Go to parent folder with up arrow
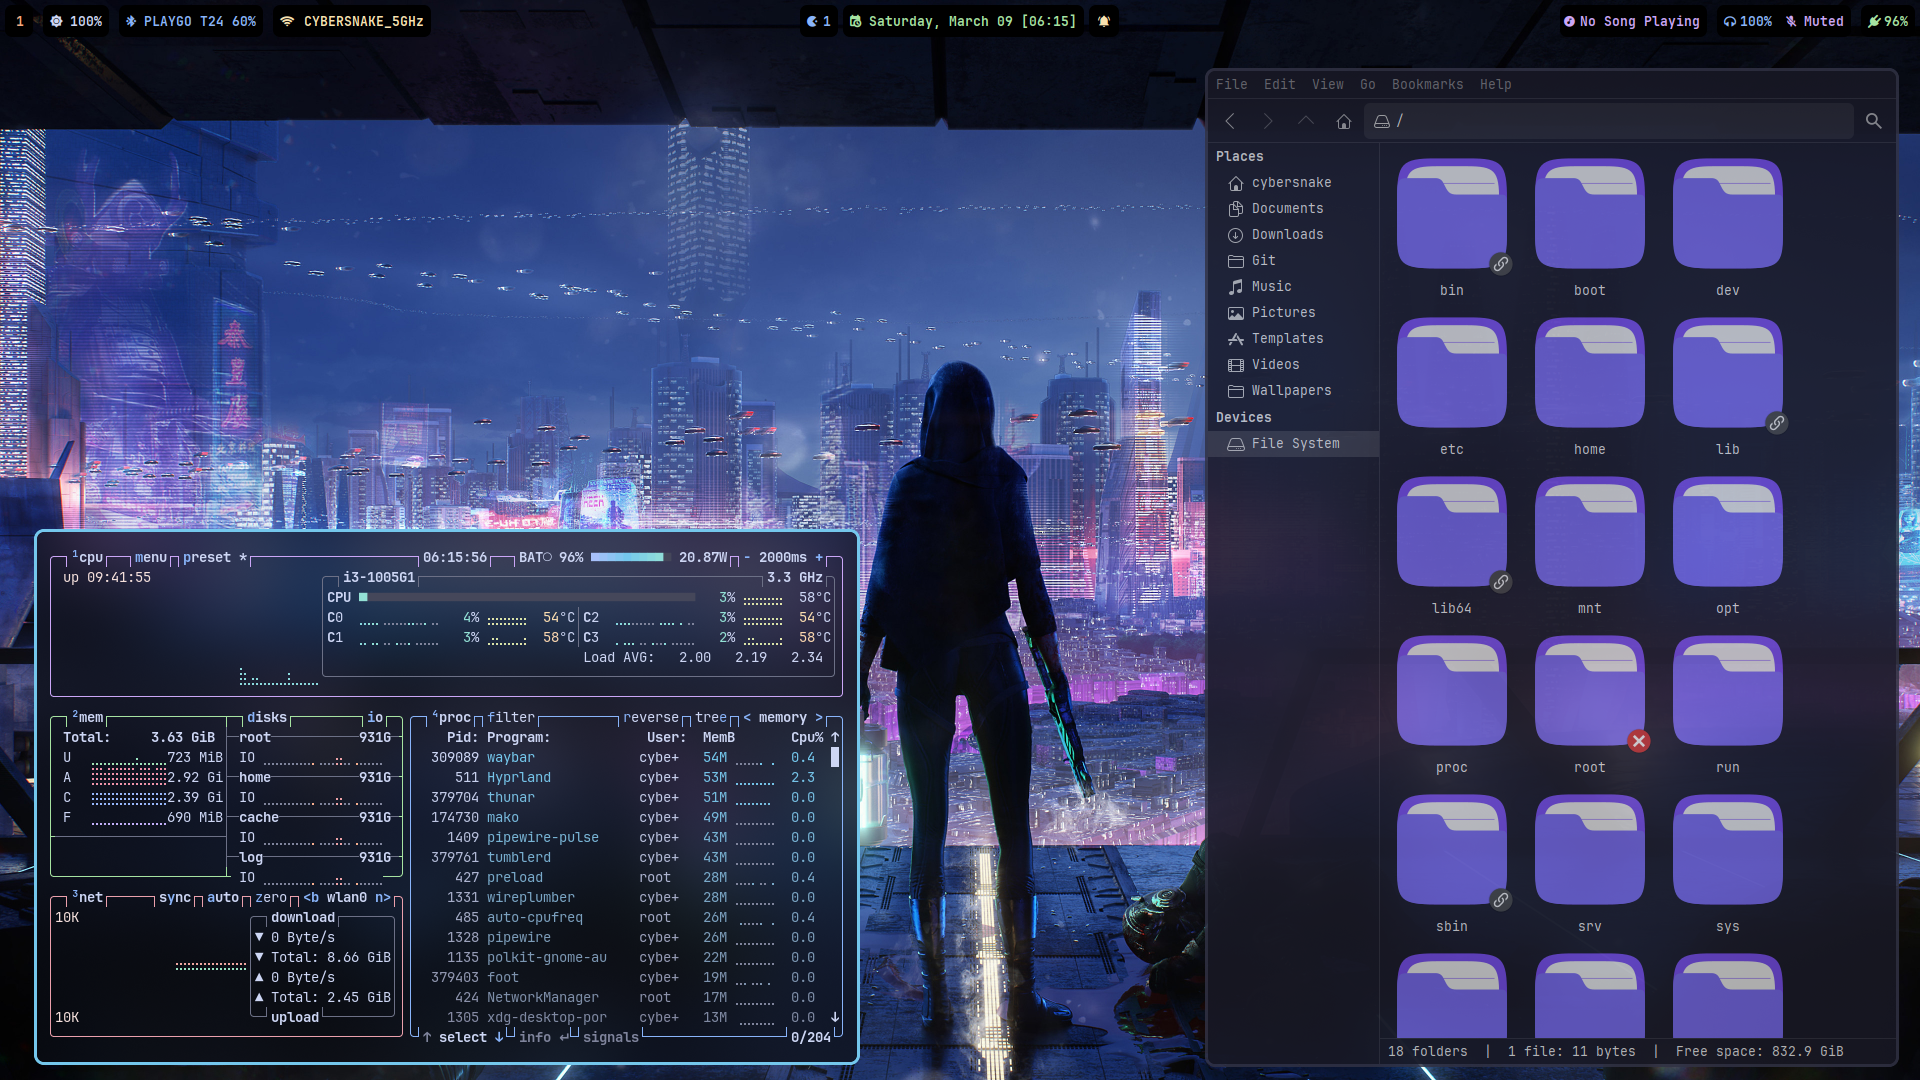This screenshot has height=1080, width=1920. pyautogui.click(x=1306, y=121)
